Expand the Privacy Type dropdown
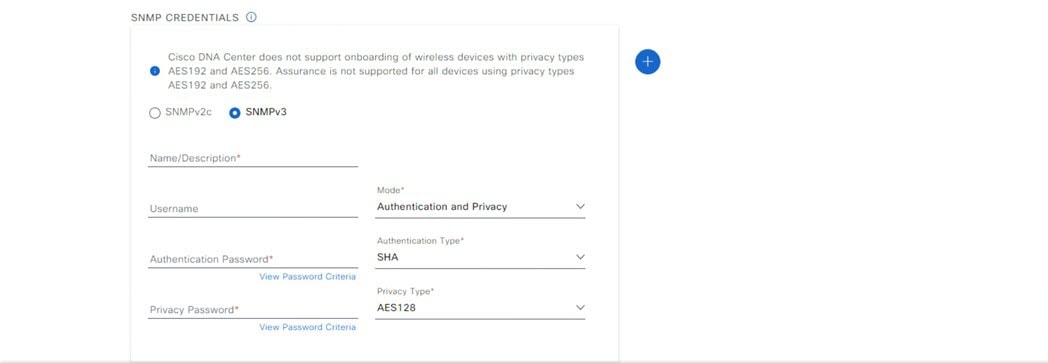 [x=480, y=308]
